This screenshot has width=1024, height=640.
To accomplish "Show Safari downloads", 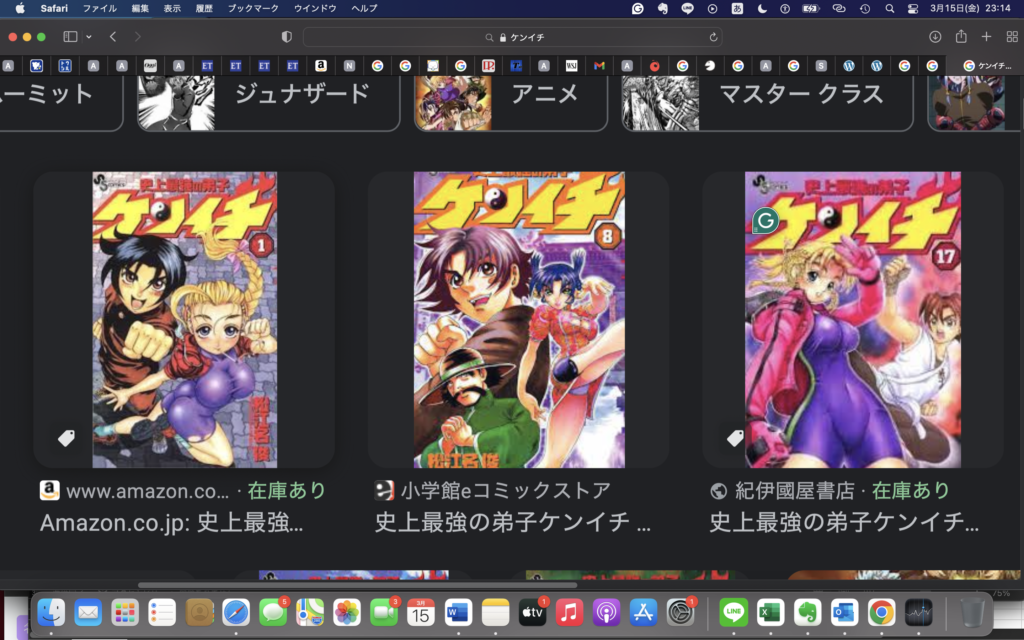I will pos(936,37).
